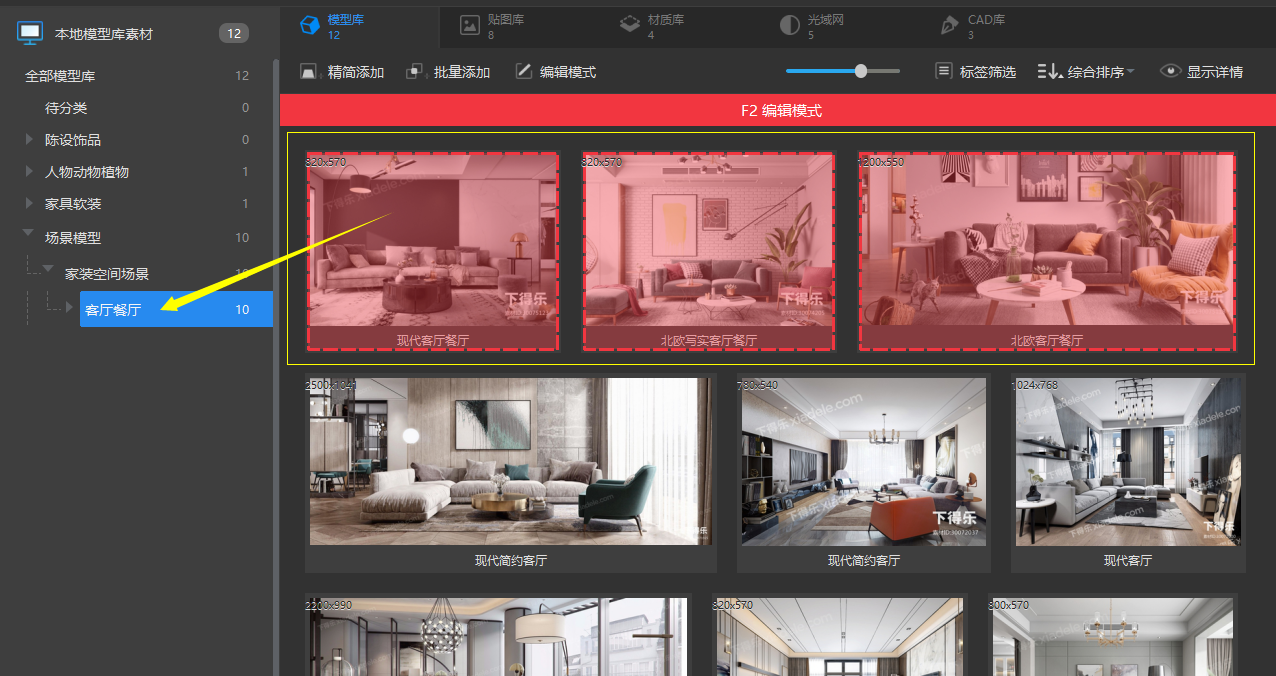
Task: Click the CAD库 pen icon
Action: [x=949, y=26]
